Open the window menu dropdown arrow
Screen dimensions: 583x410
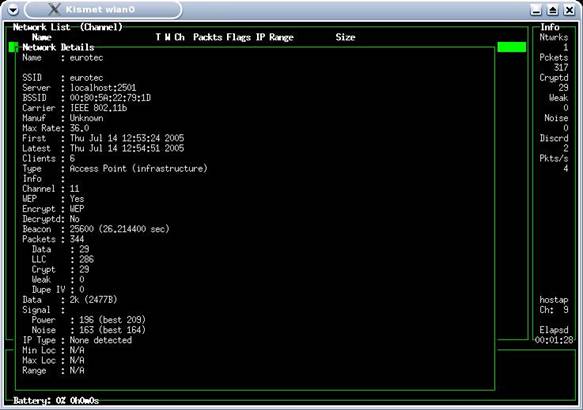point(13,10)
